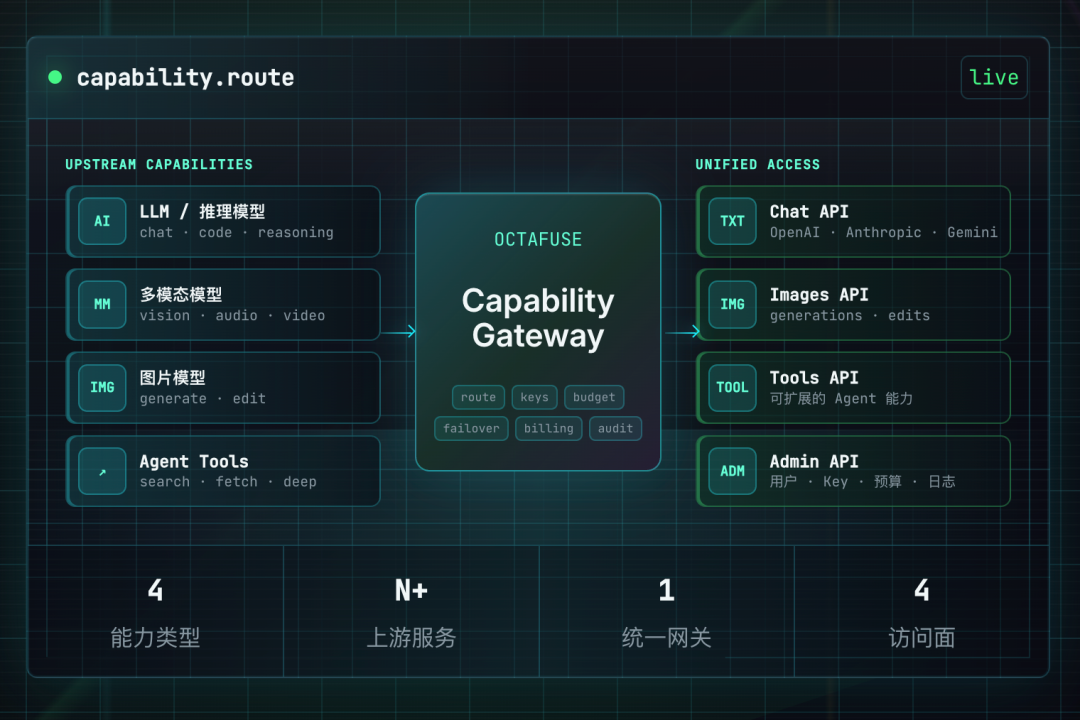The width and height of the screenshot is (1080, 720).
Task: Click the AI icon badge for LLM
Action: pyautogui.click(x=102, y=221)
